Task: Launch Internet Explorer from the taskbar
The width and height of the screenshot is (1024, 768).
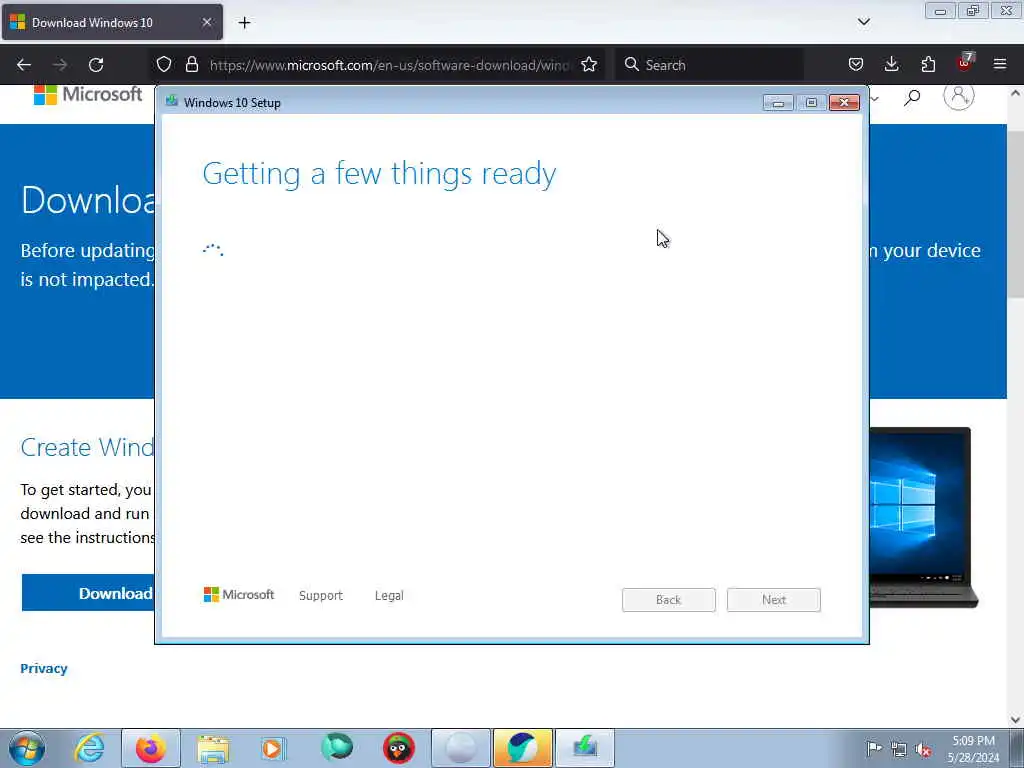Action: click(89, 748)
